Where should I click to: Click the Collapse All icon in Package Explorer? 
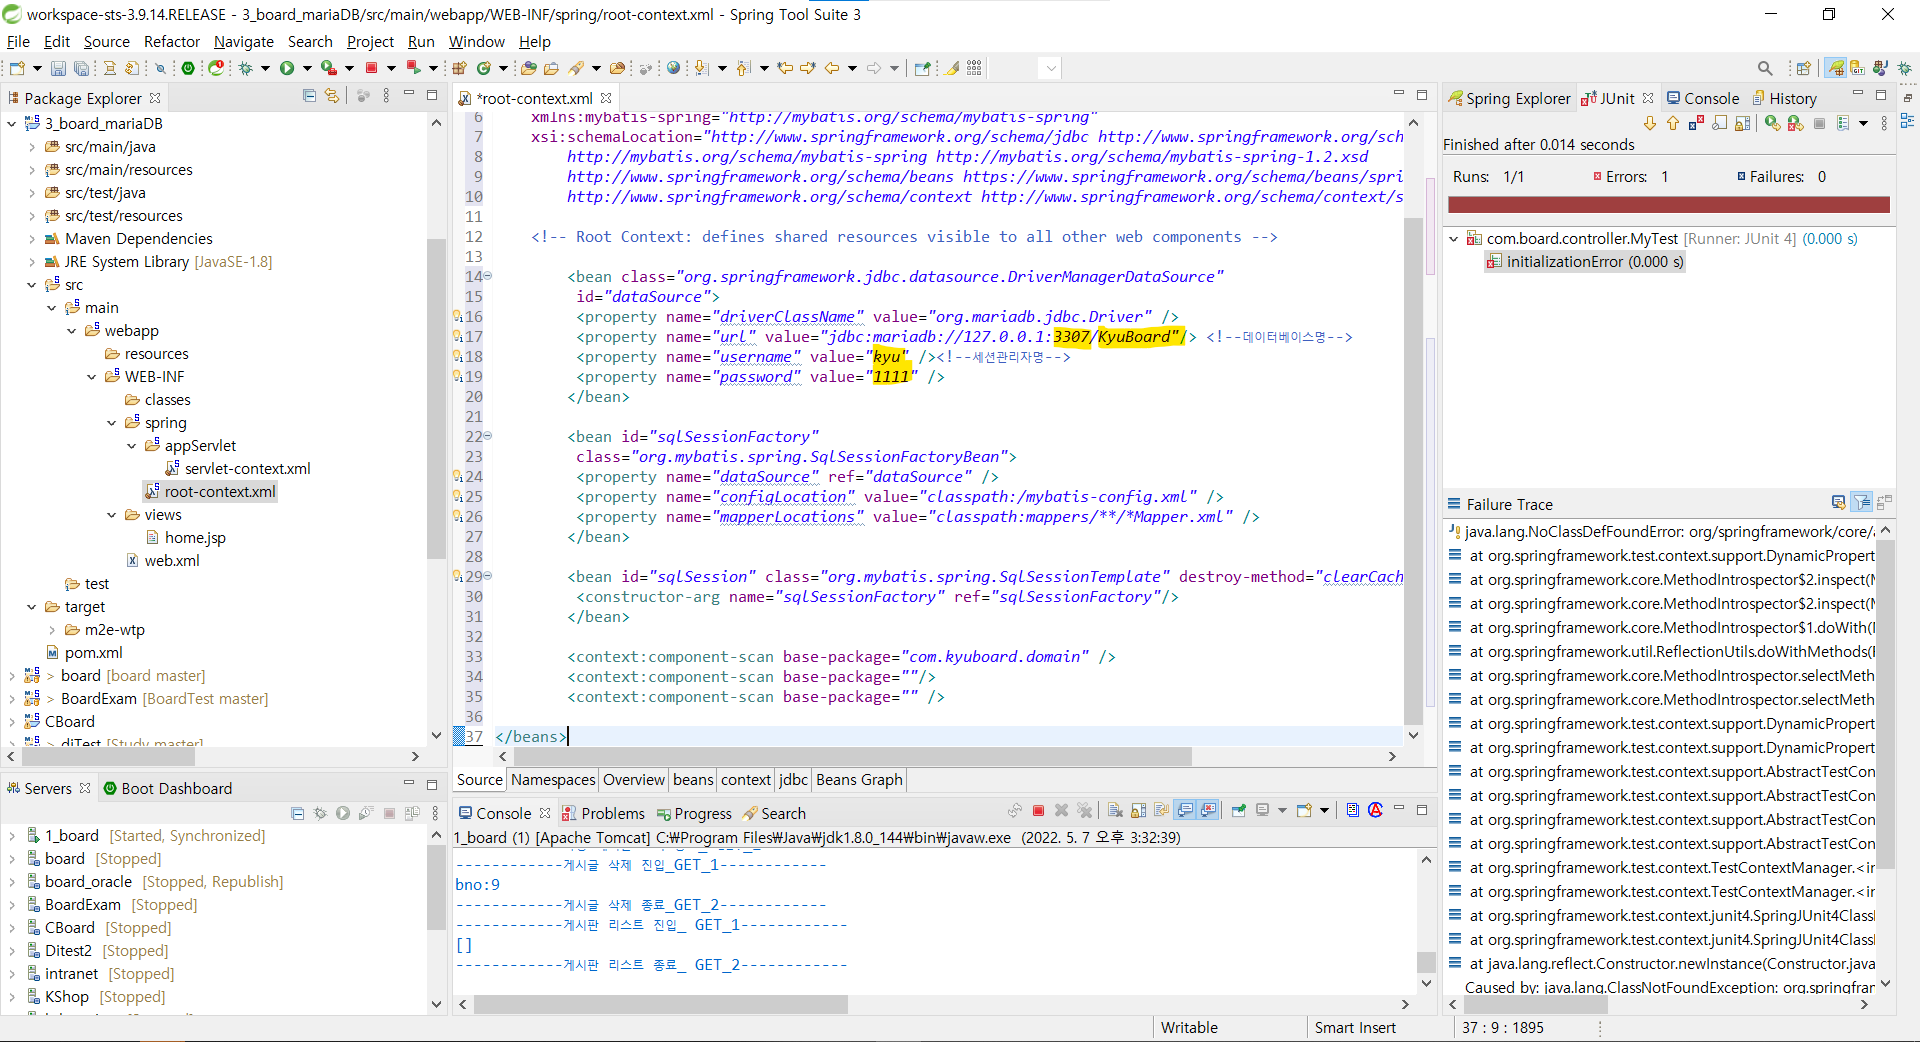click(x=309, y=96)
